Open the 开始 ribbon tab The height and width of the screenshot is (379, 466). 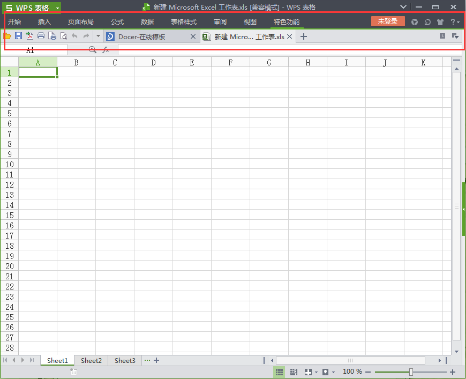tap(14, 22)
